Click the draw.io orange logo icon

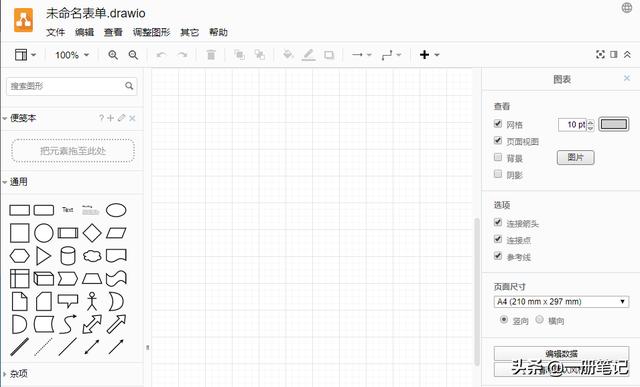(x=23, y=19)
